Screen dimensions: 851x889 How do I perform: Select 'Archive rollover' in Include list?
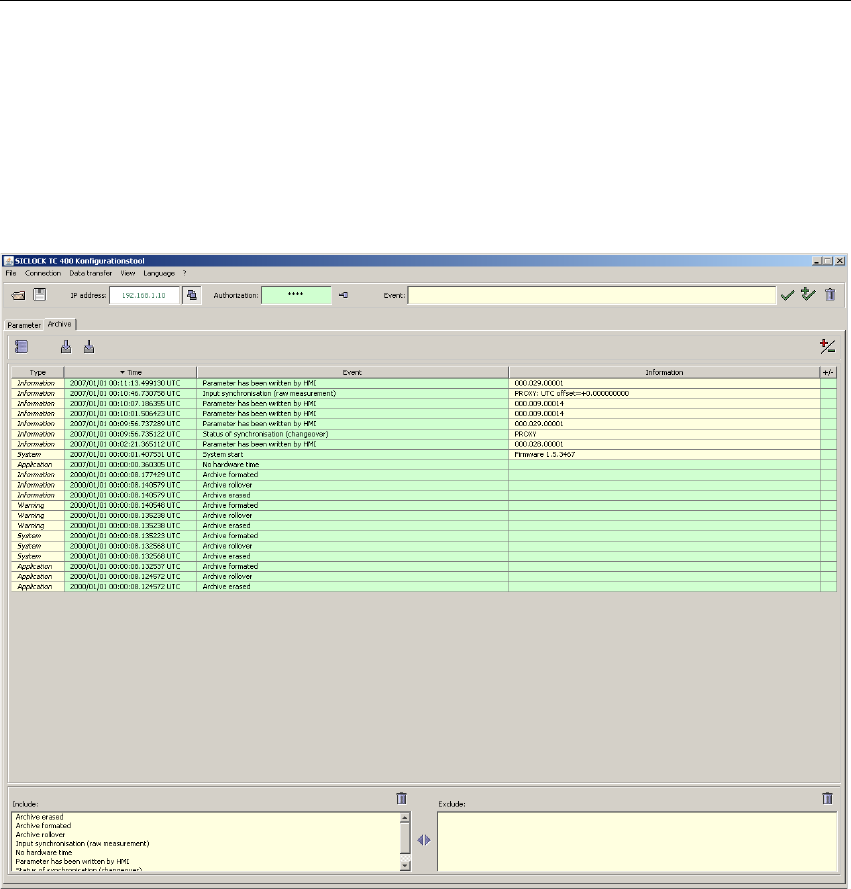(38, 834)
